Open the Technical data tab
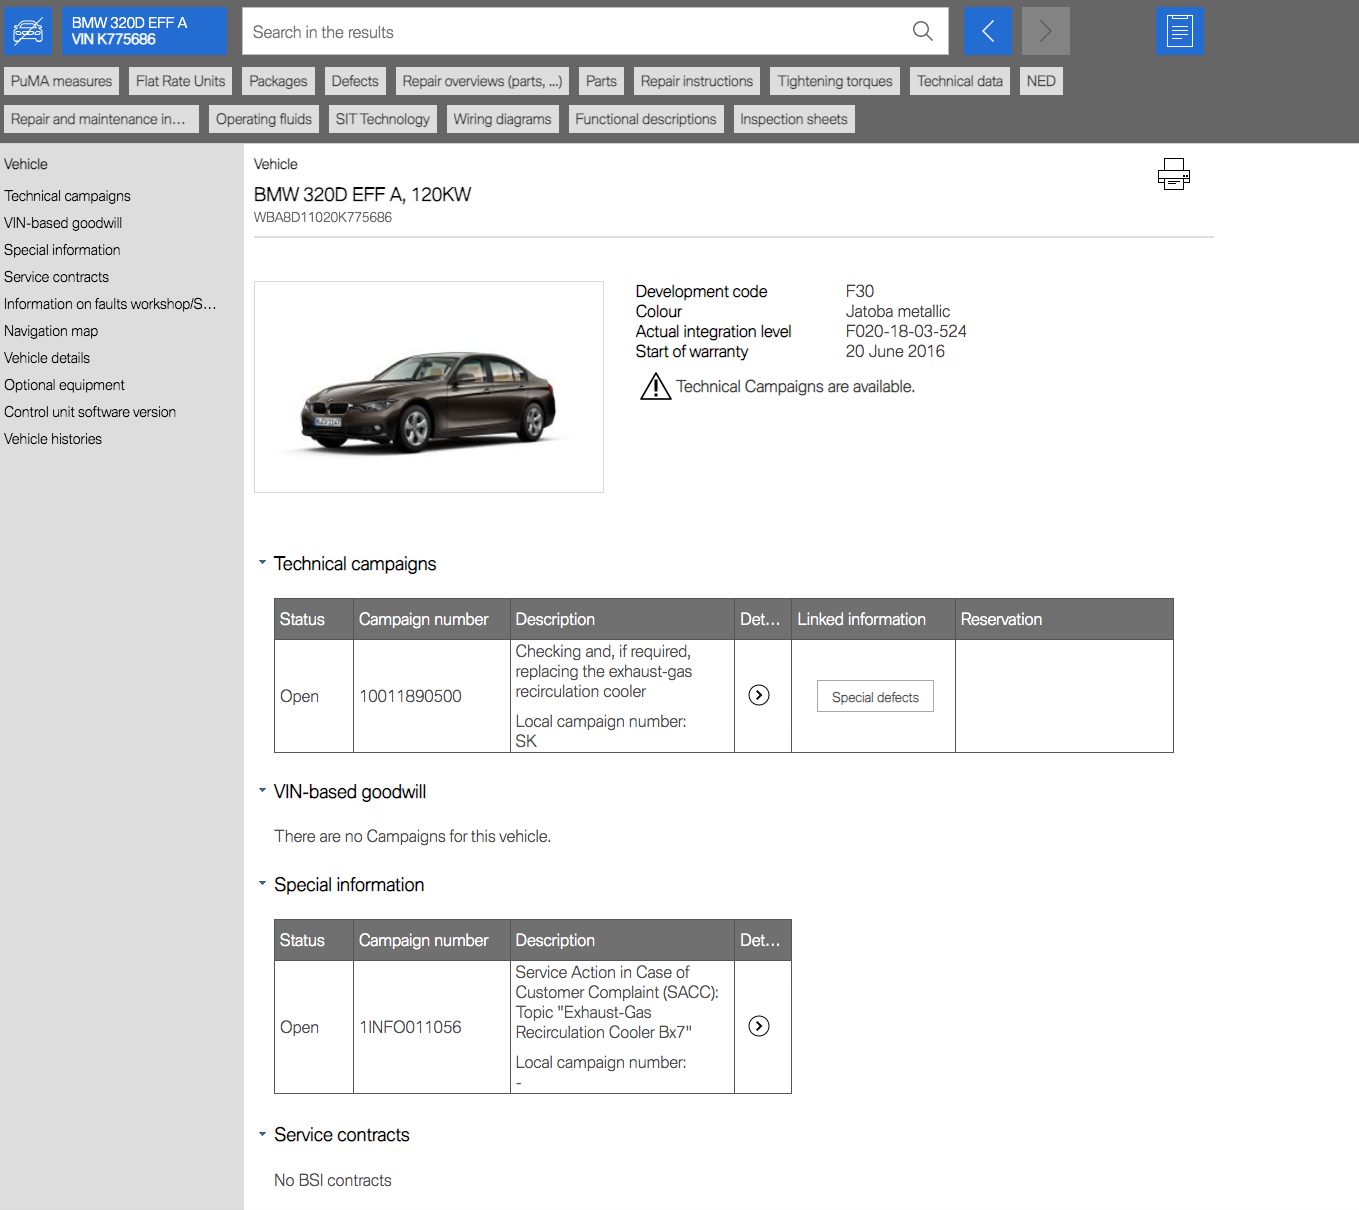 click(960, 81)
